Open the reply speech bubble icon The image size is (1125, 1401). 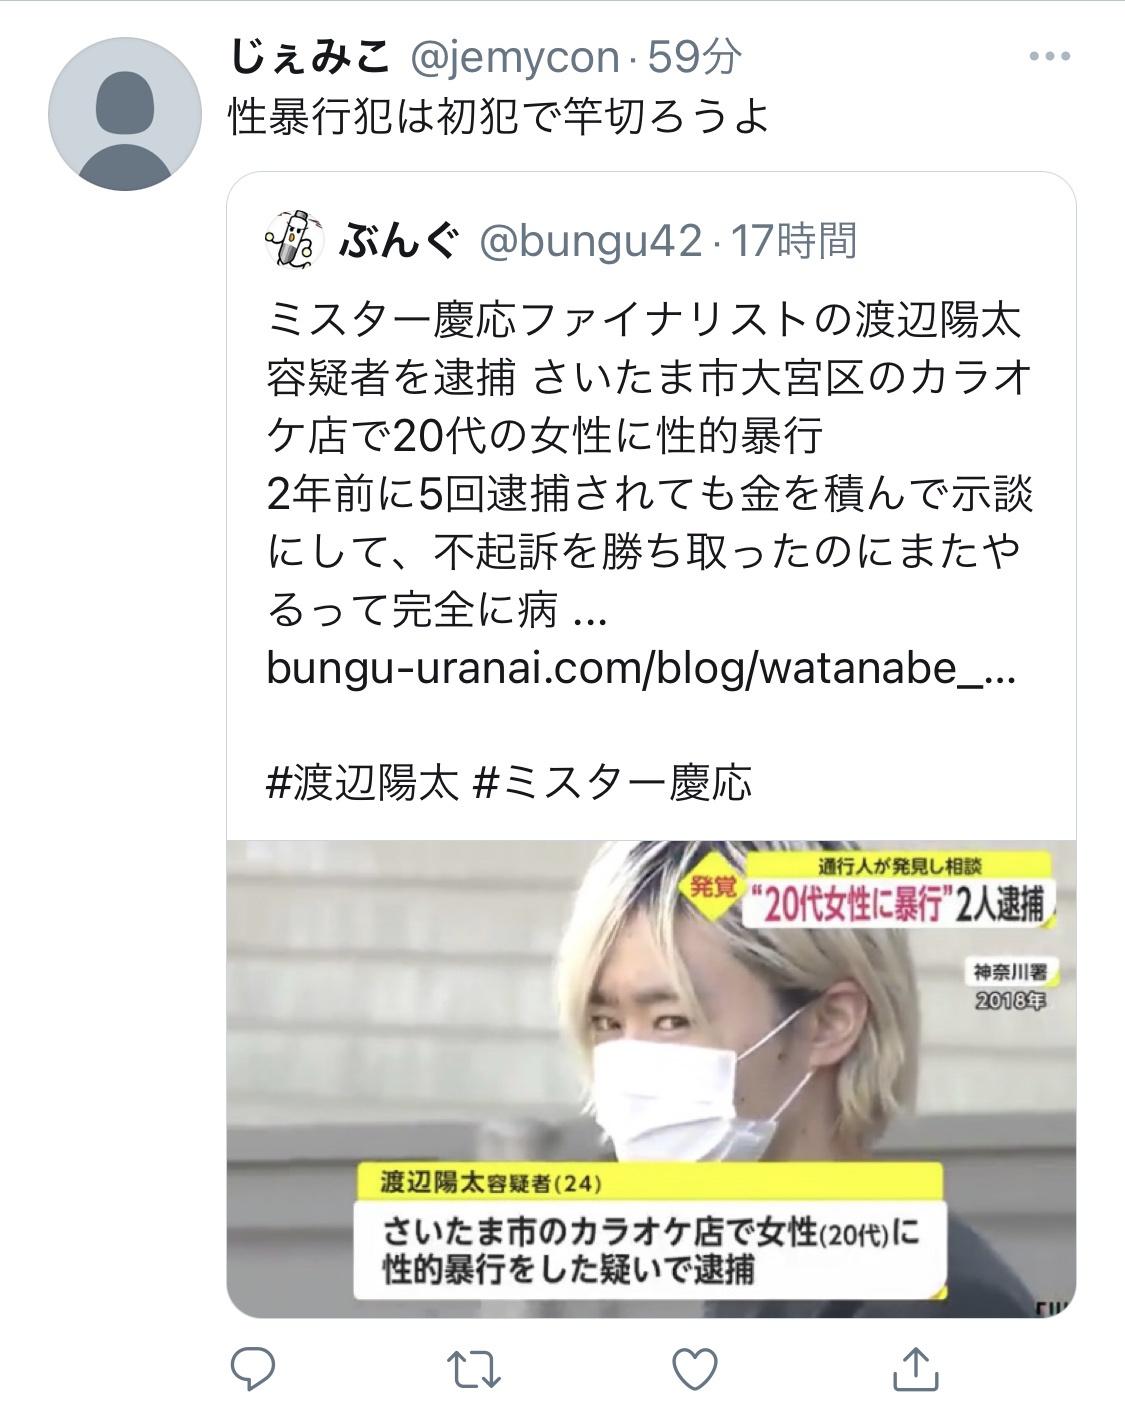253,1367
